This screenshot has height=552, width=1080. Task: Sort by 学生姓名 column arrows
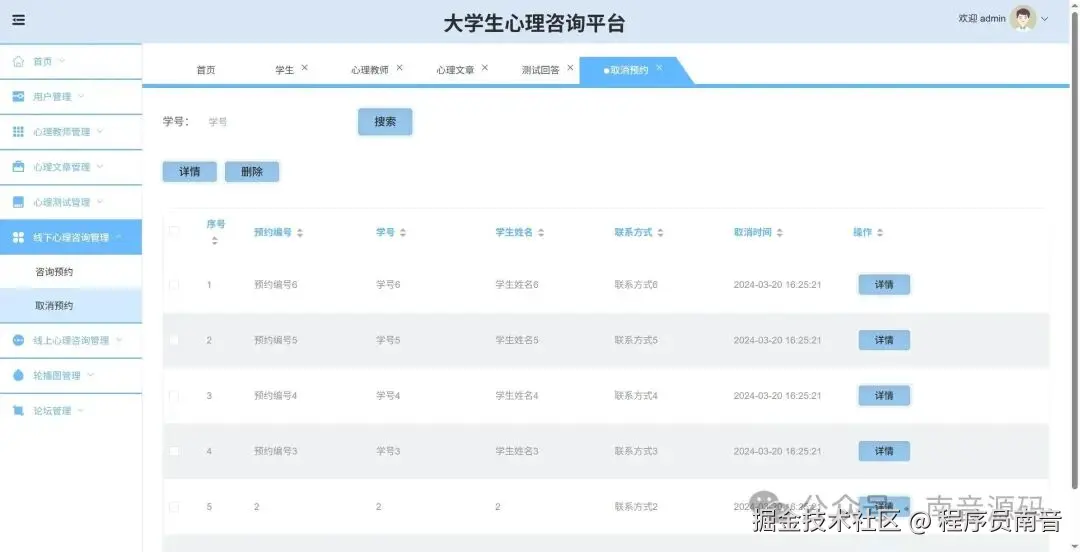[x=541, y=233]
